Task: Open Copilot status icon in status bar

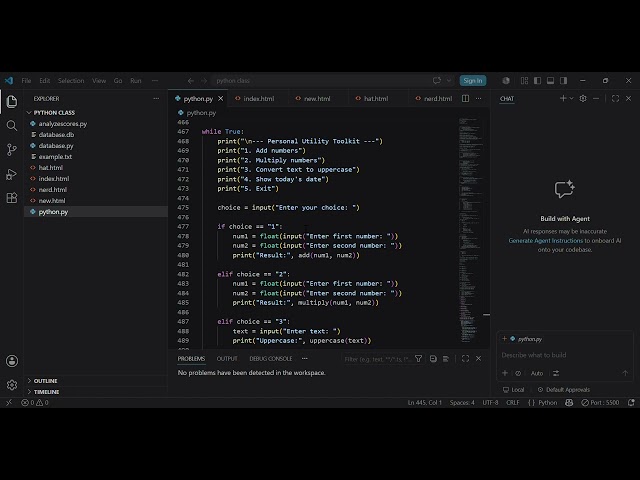Action: pos(569,402)
